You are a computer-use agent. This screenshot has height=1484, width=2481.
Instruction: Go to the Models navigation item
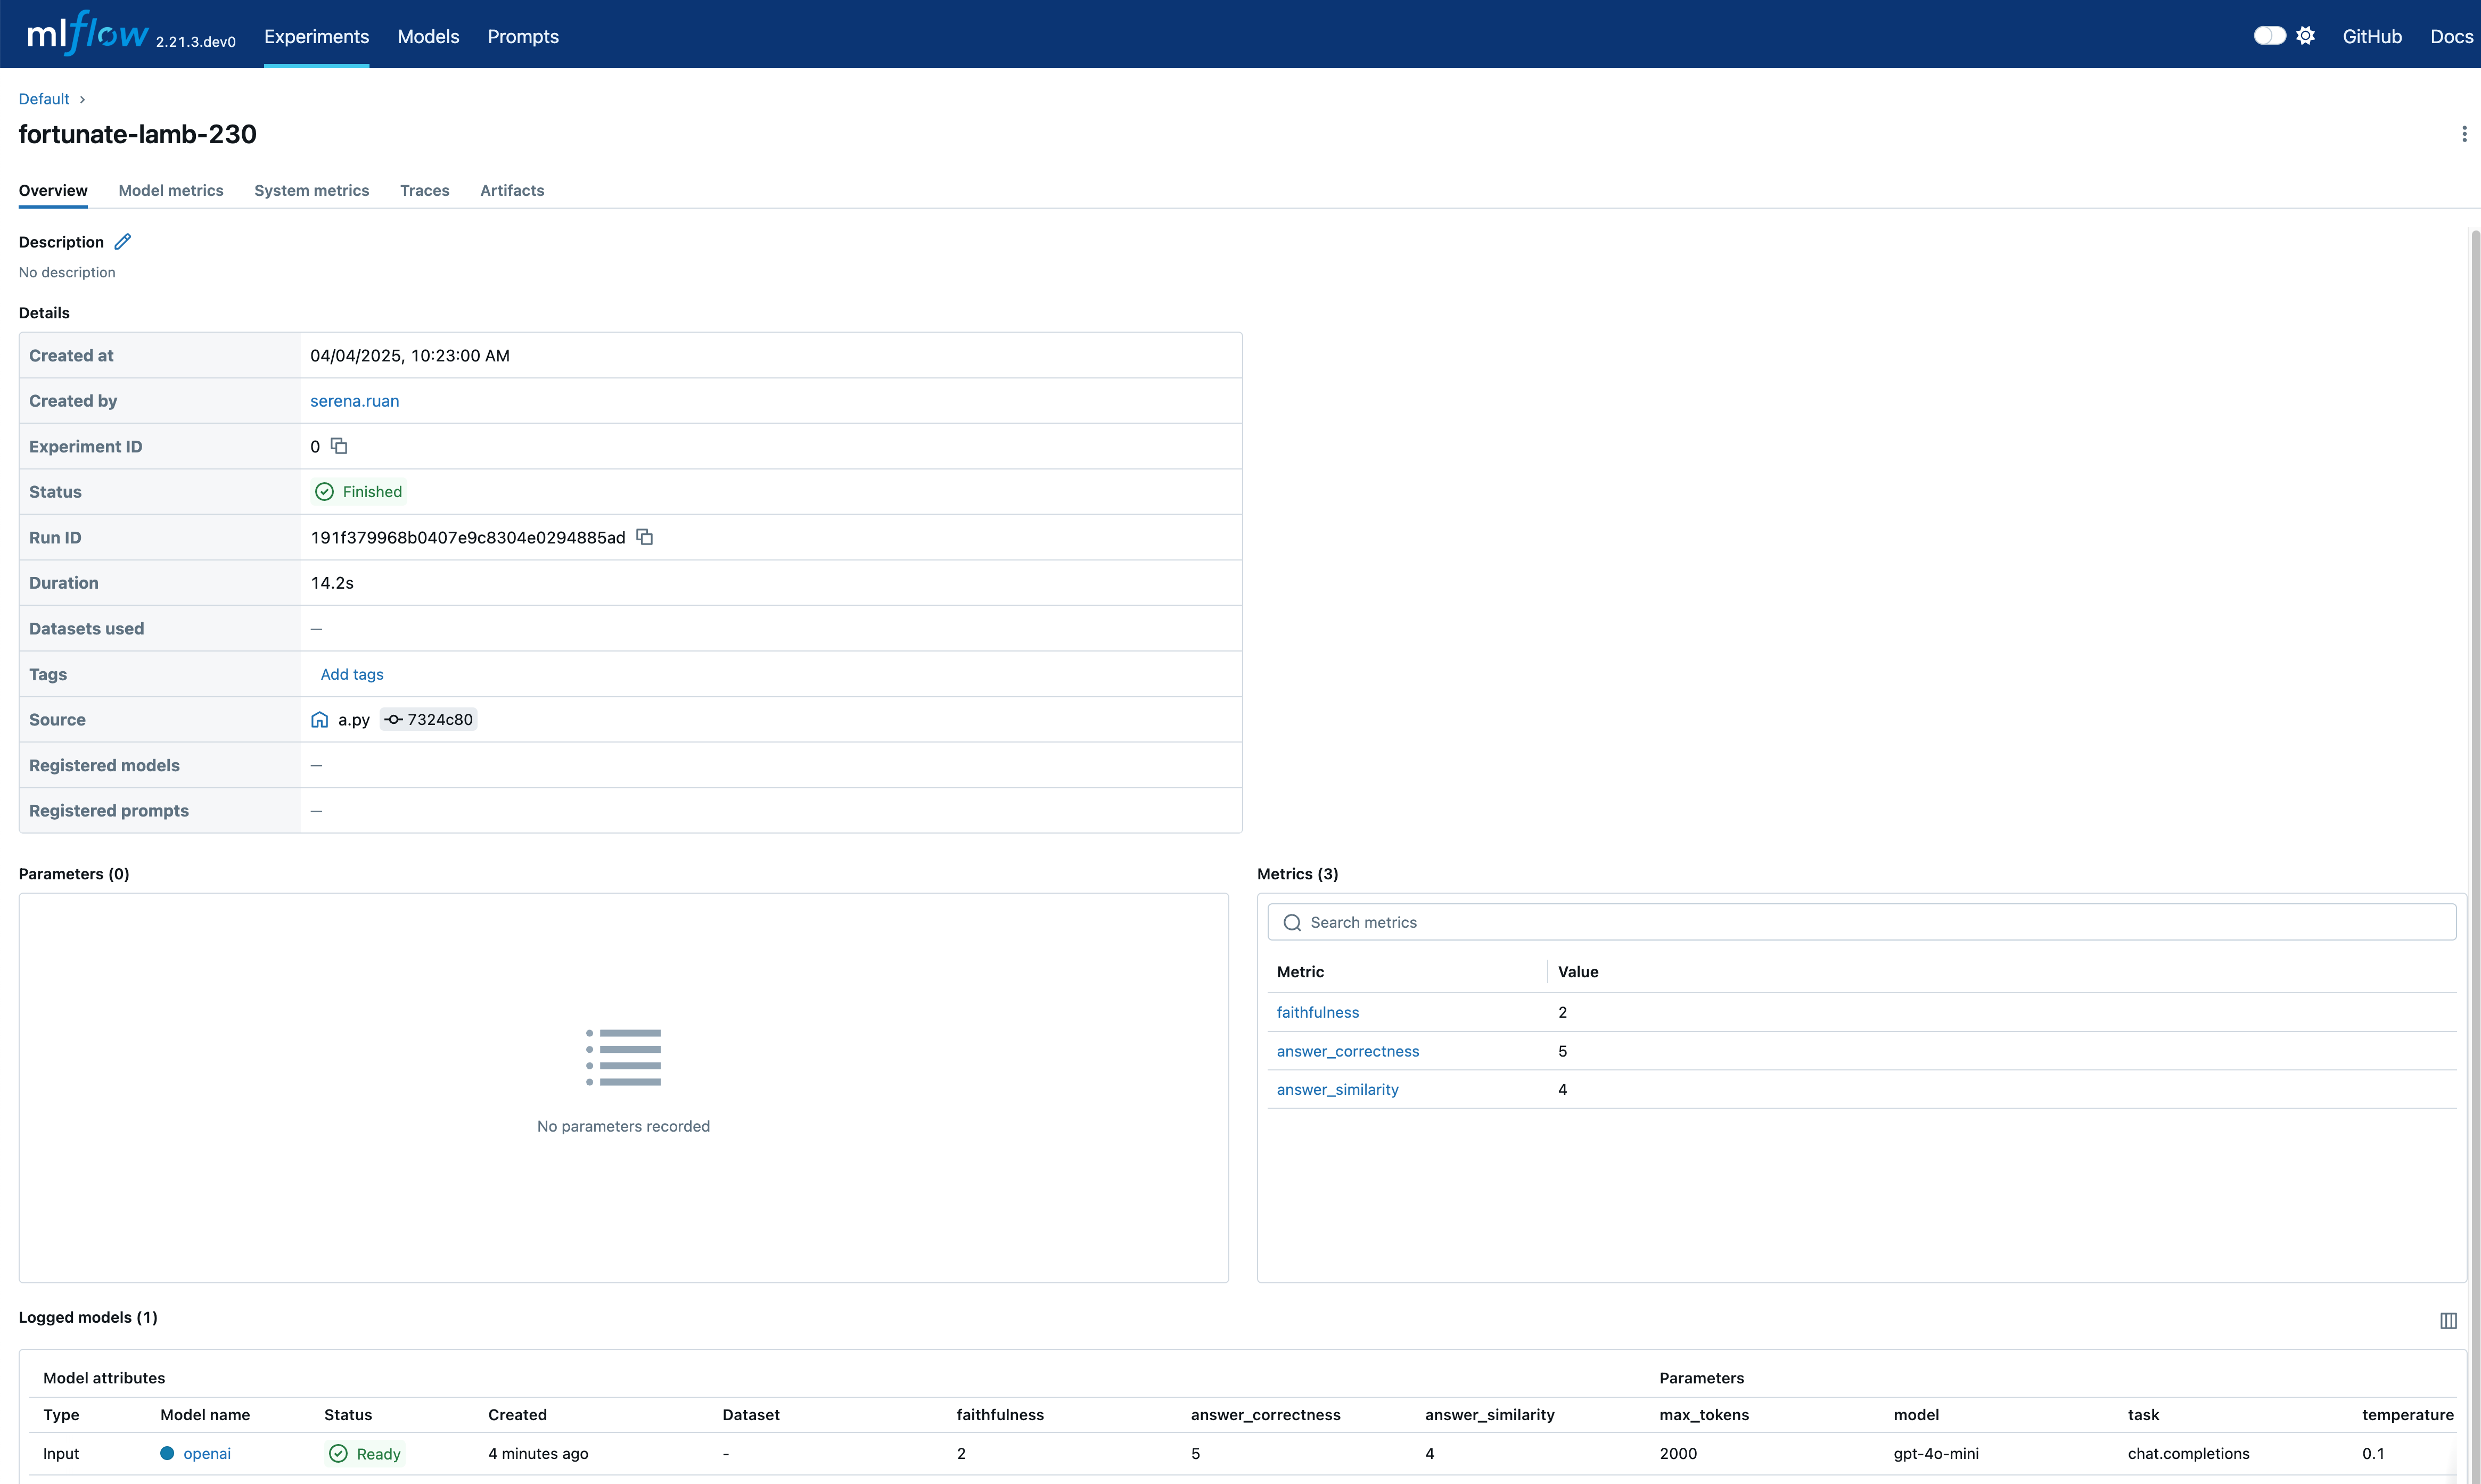coord(428,36)
